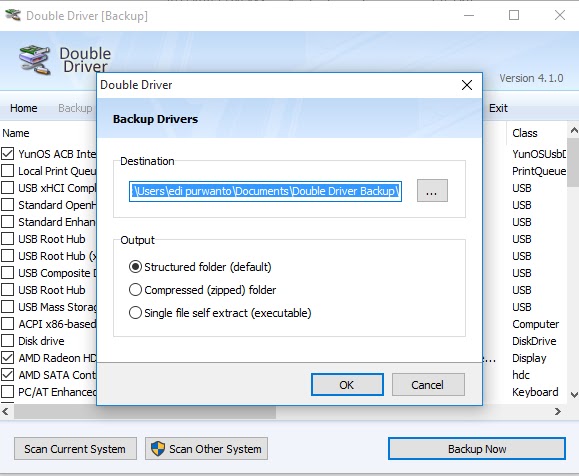This screenshot has width=579, height=476.
Task: Uncheck the AMD Radeon HD checkbox
Action: click(7, 357)
